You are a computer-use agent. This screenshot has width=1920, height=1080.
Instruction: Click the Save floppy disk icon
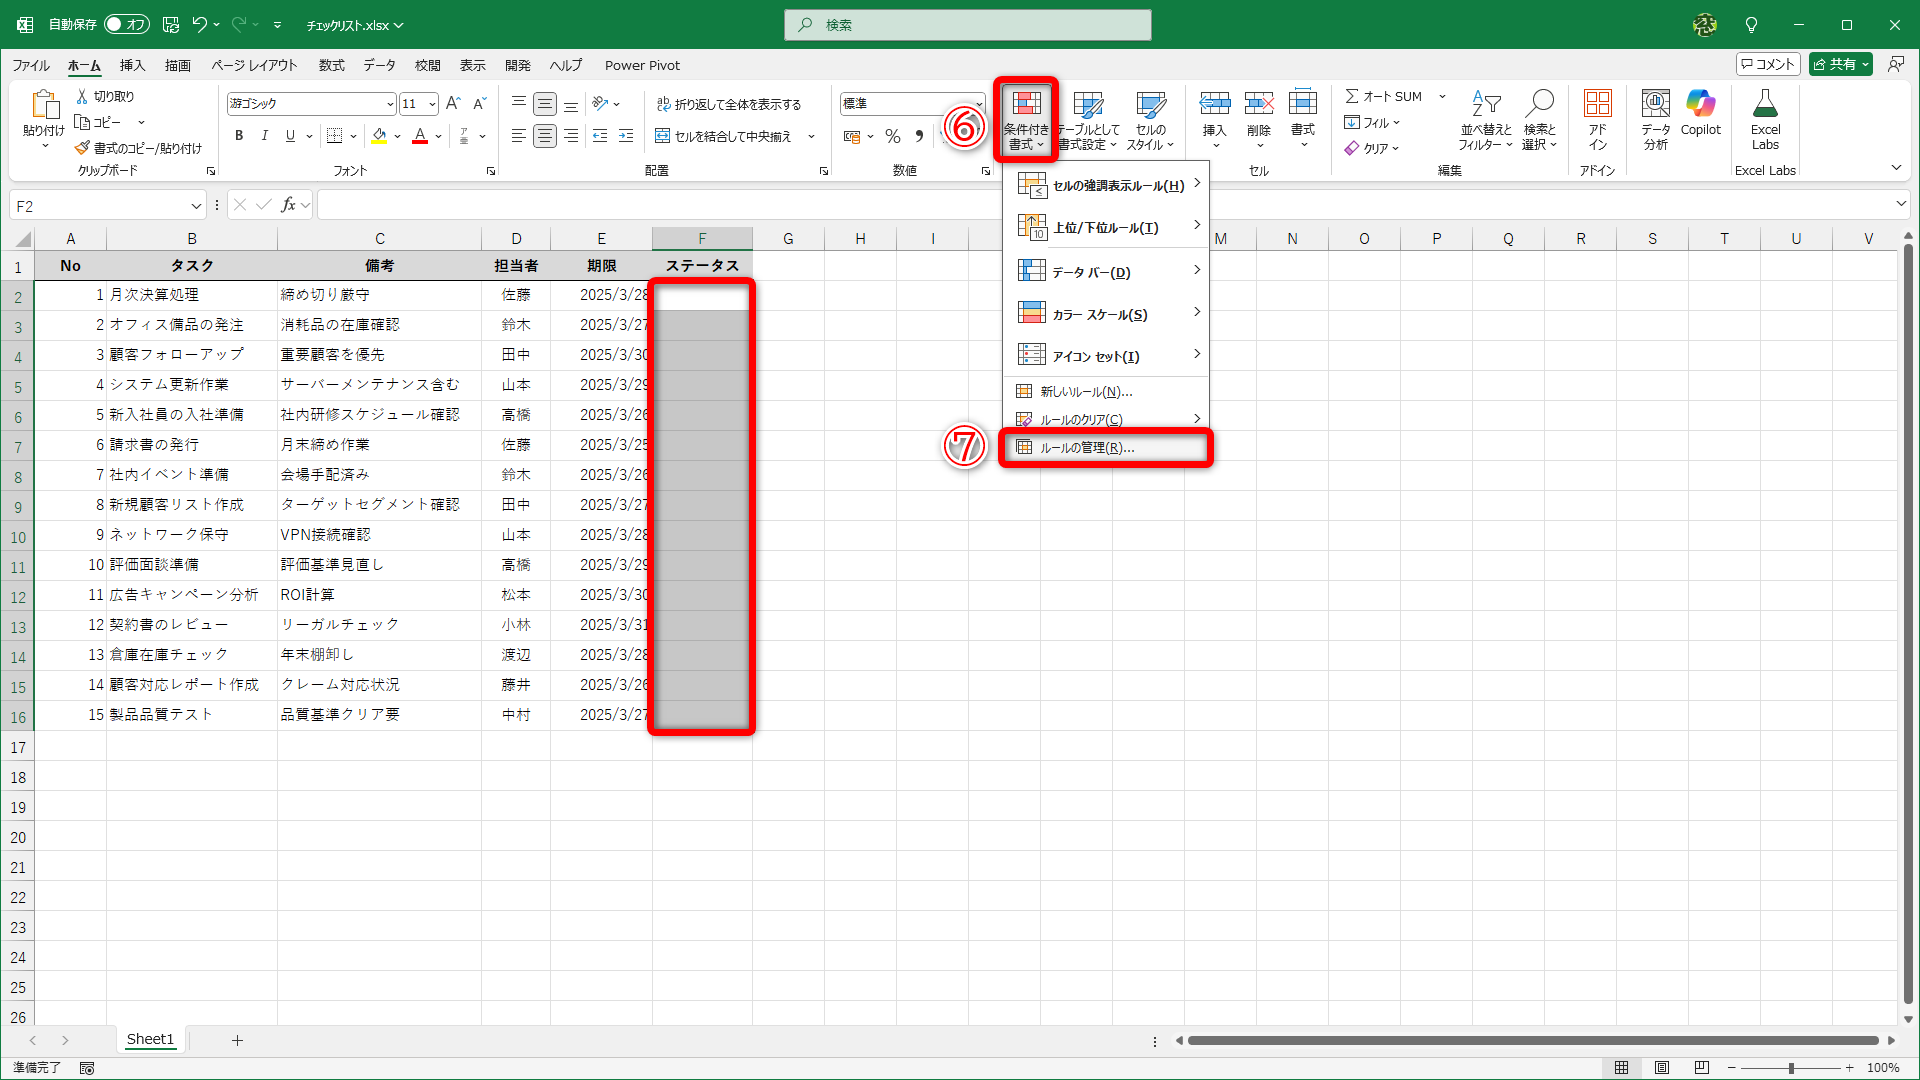pos(171,24)
